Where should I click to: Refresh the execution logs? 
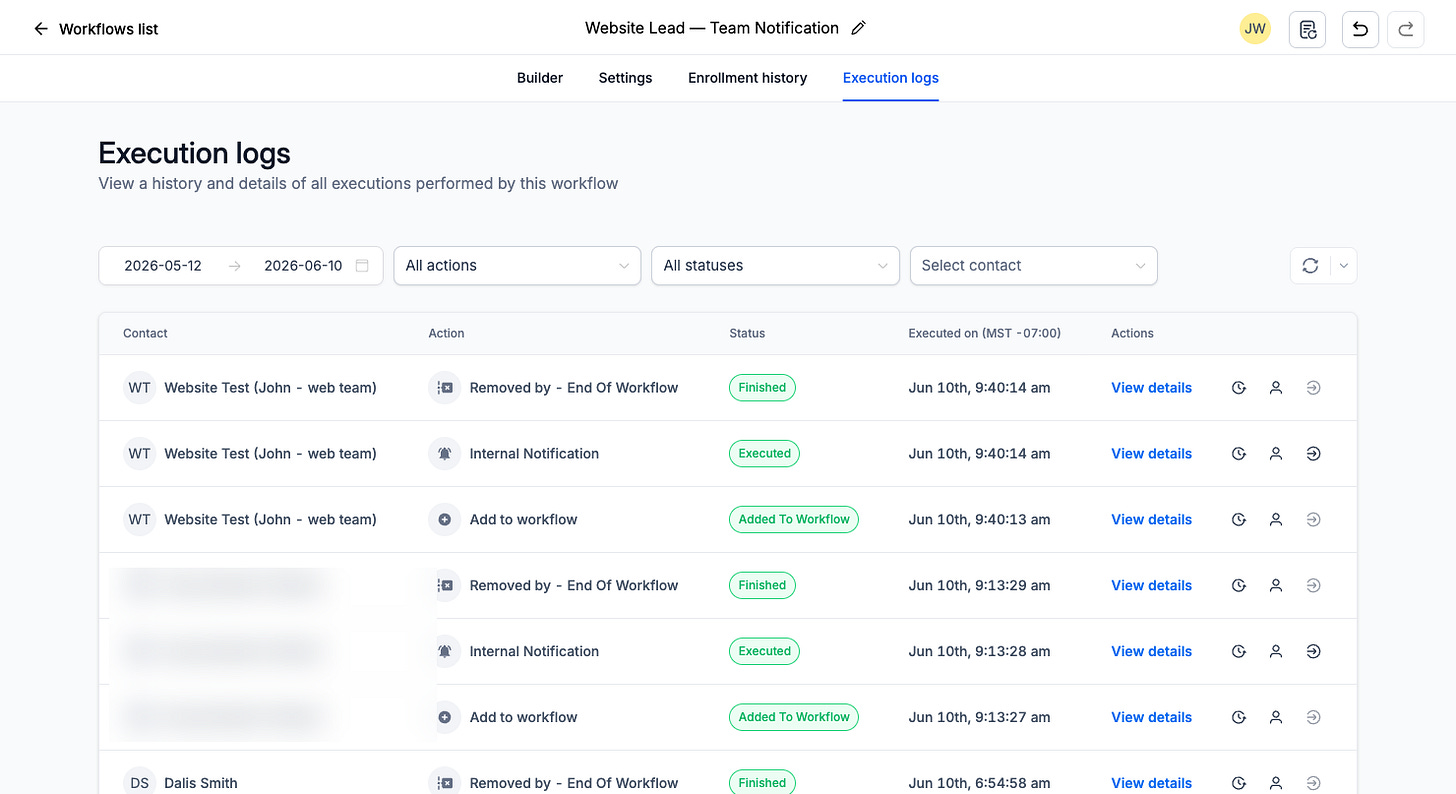pyautogui.click(x=1310, y=266)
